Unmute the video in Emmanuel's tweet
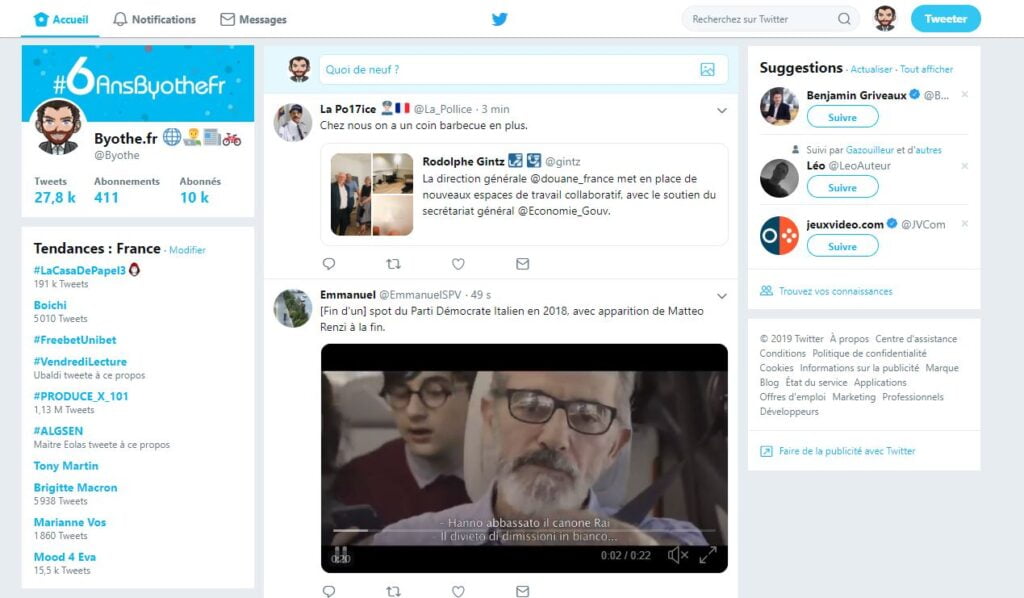 678,555
